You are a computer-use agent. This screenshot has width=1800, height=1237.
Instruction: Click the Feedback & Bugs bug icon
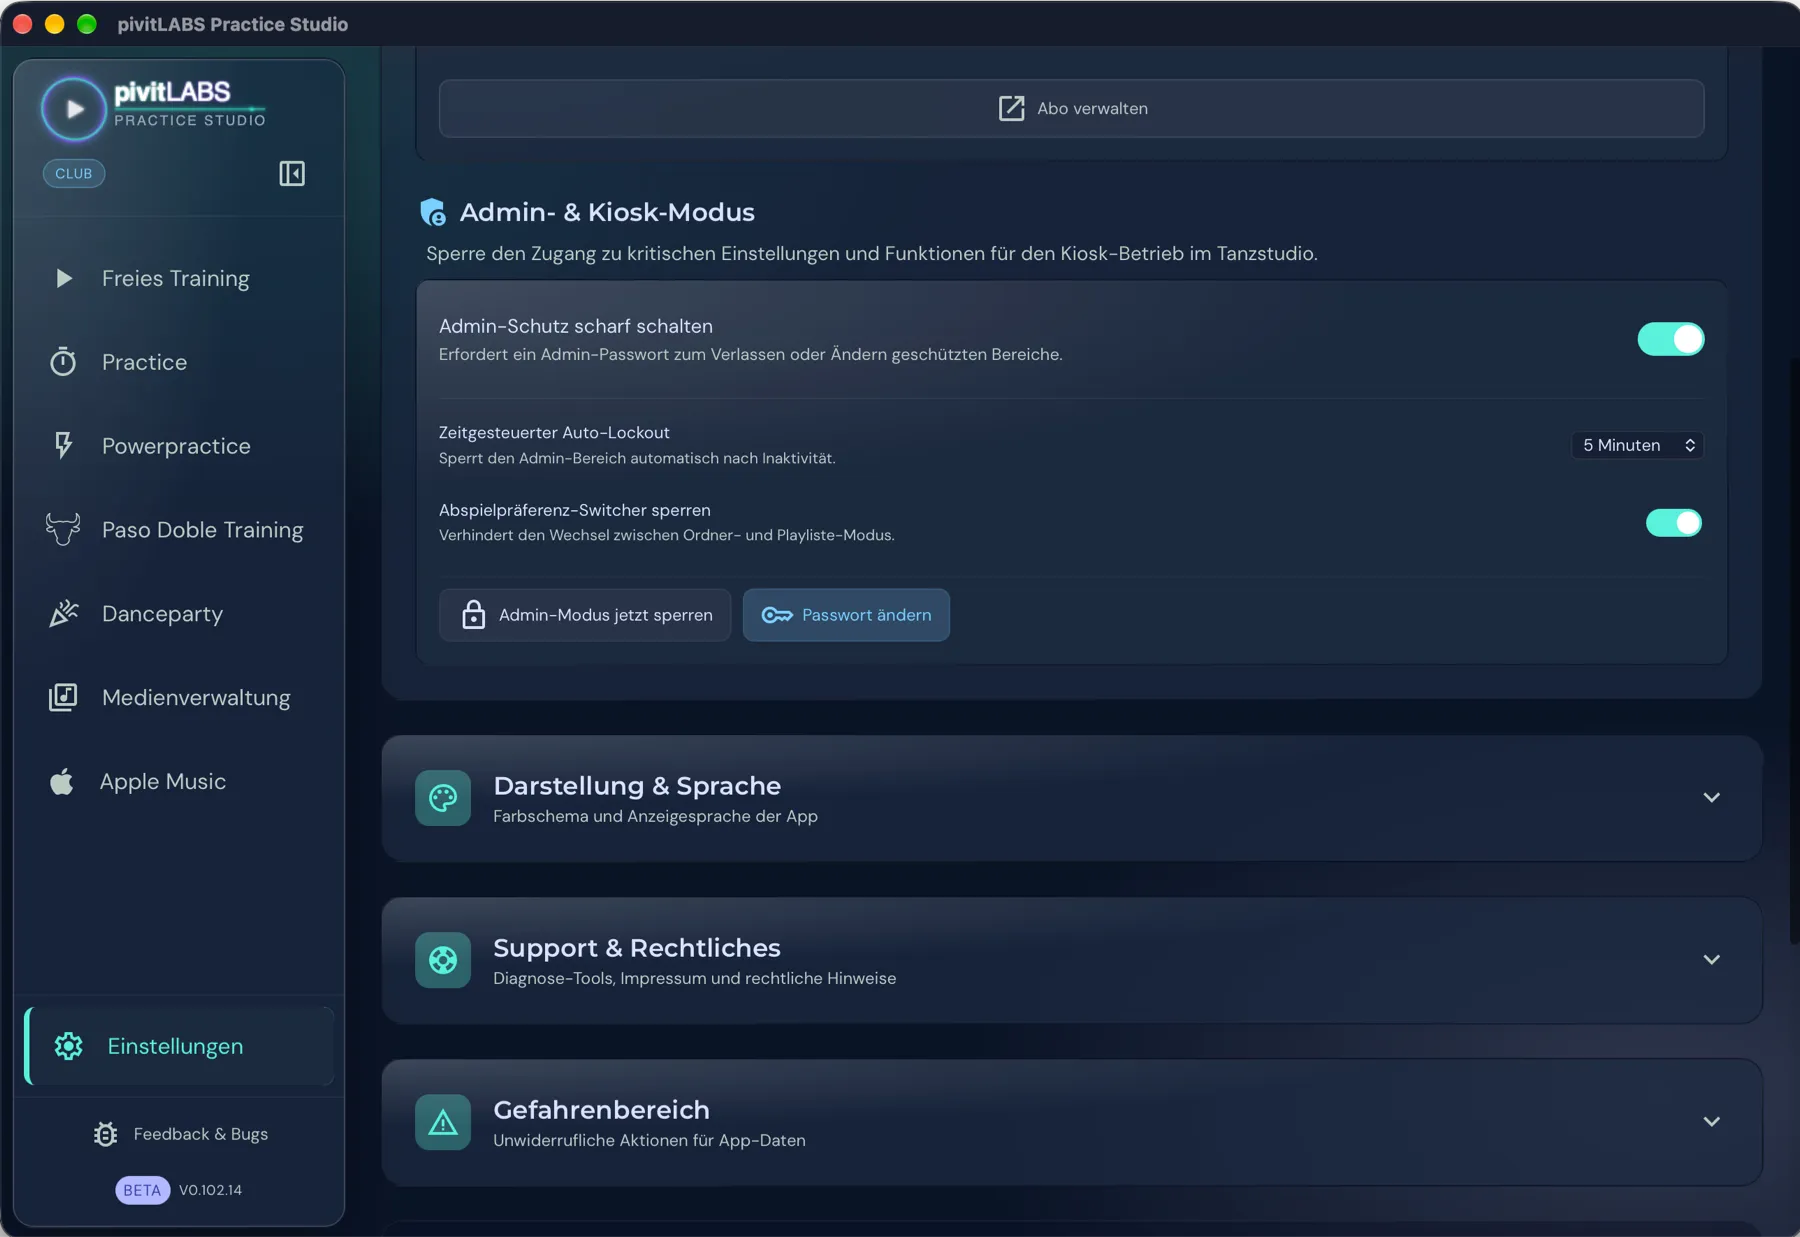(106, 1134)
